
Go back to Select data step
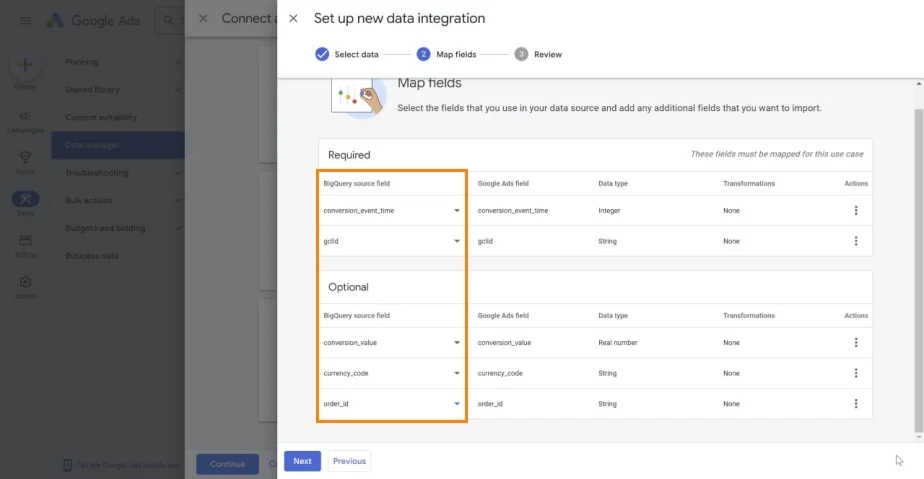pyautogui.click(x=347, y=54)
